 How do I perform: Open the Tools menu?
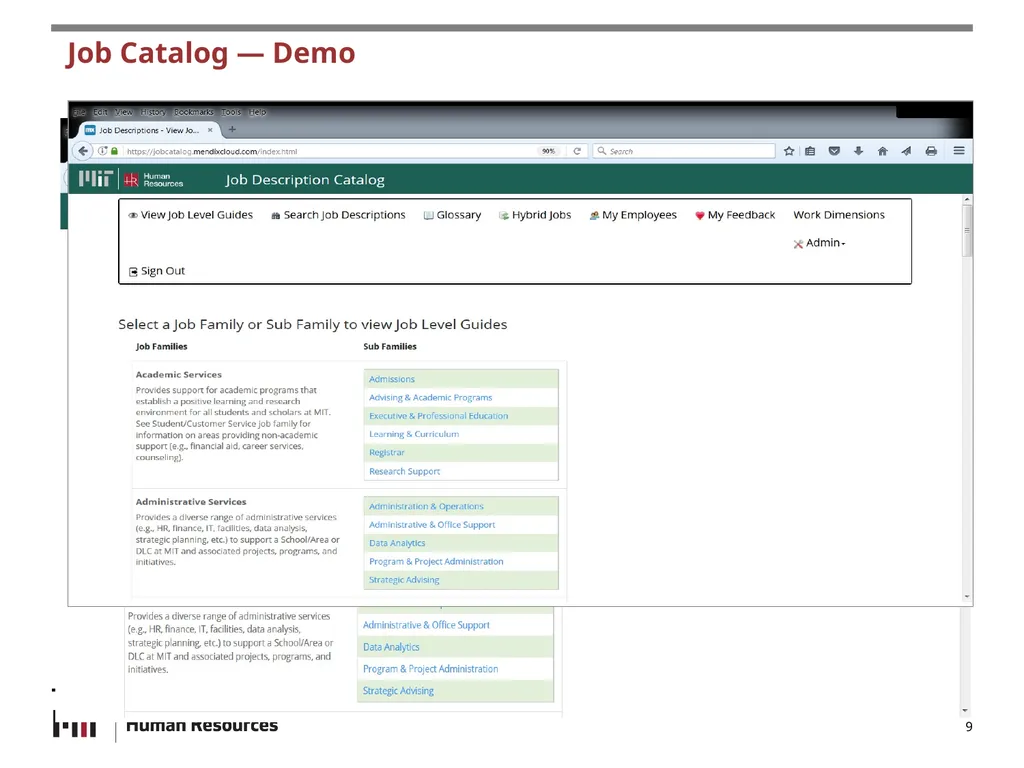point(231,112)
